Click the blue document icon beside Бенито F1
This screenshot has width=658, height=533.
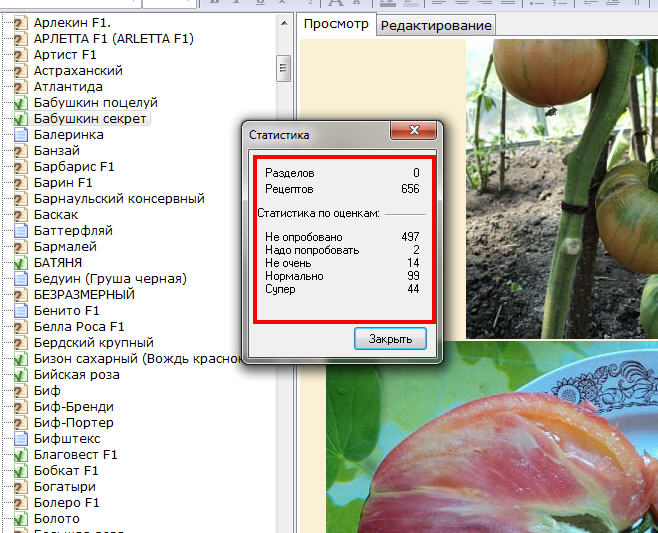pyautogui.click(x=21, y=311)
